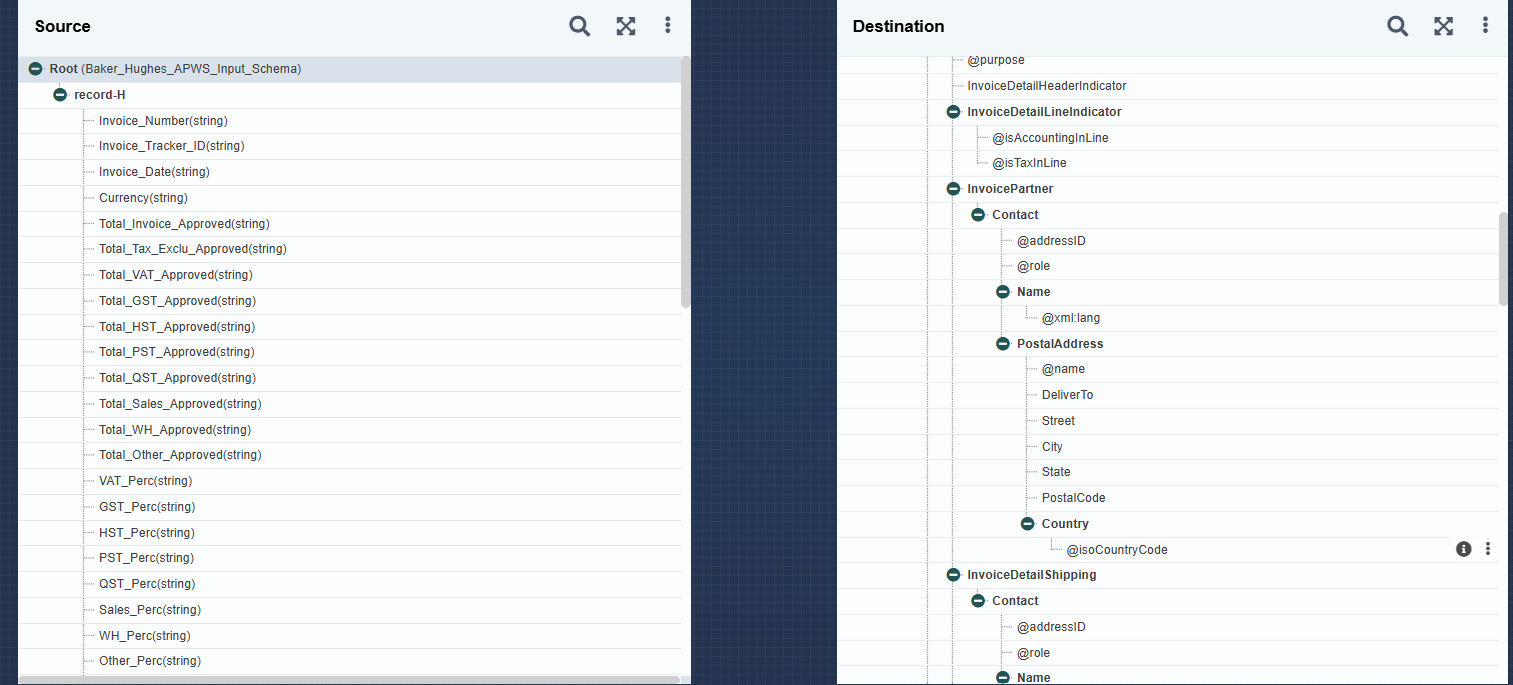The image size is (1513, 685).
Task: Open search in the Destination panel
Action: [1398, 26]
